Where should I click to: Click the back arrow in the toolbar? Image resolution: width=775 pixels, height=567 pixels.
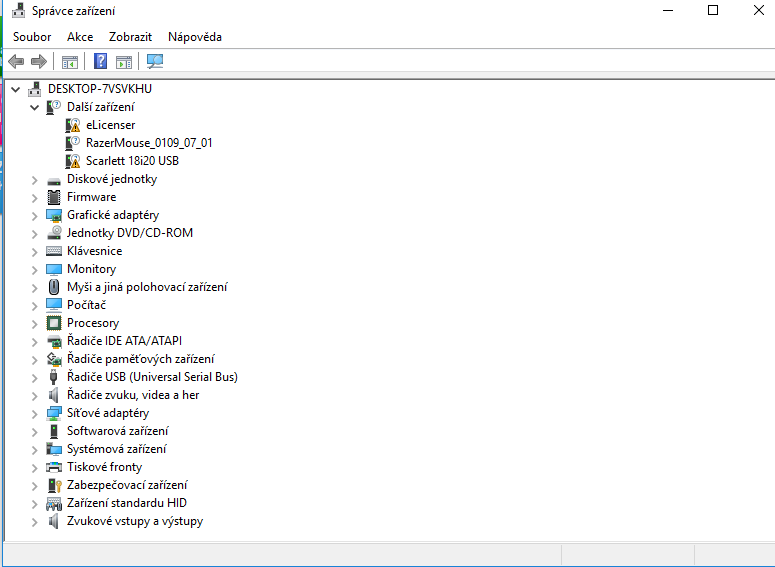(16, 62)
